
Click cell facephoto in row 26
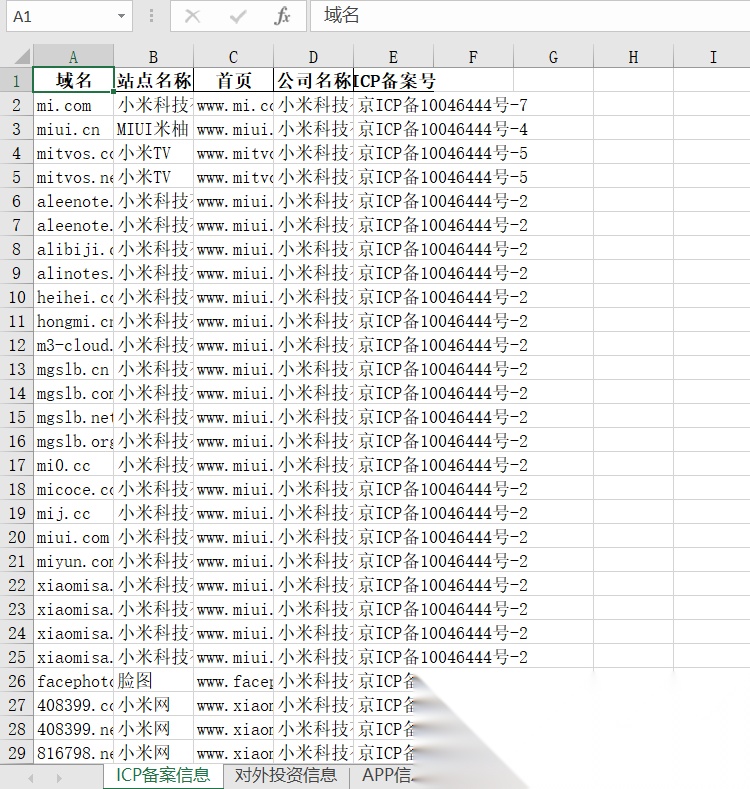(73, 681)
